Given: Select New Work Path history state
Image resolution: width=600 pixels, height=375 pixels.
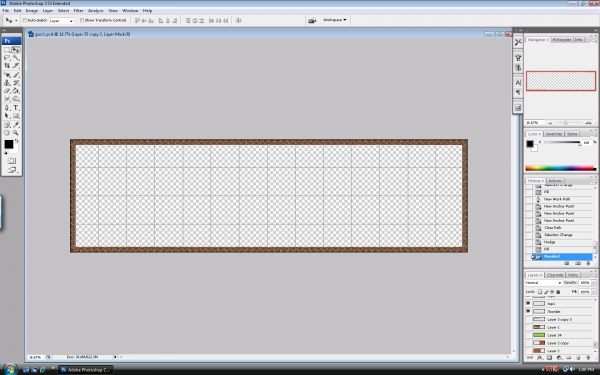Looking at the screenshot, I should 561,199.
